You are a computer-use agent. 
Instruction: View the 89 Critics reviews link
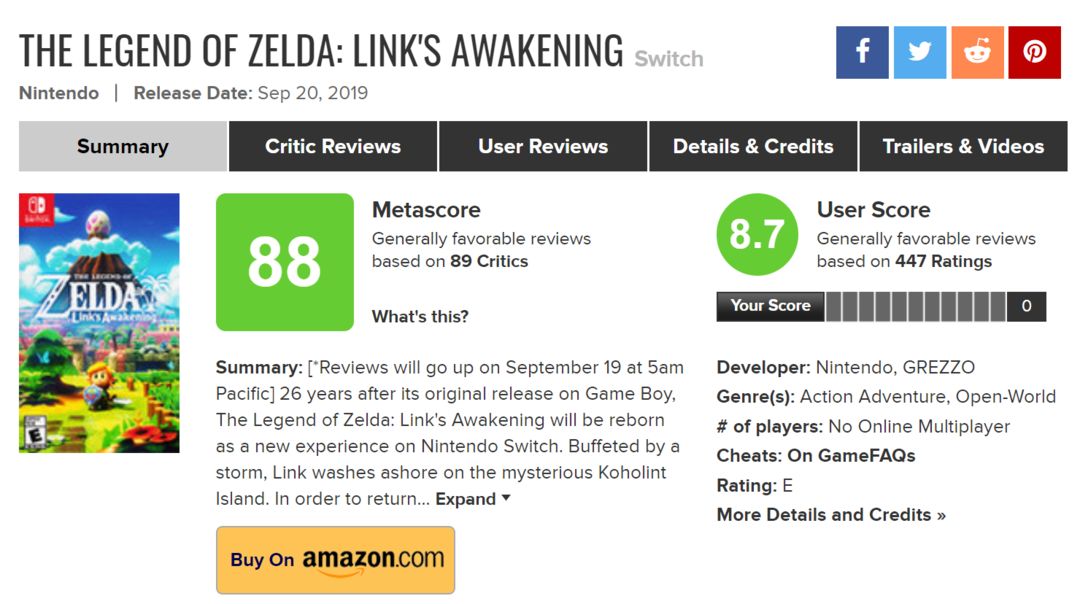[x=489, y=261]
